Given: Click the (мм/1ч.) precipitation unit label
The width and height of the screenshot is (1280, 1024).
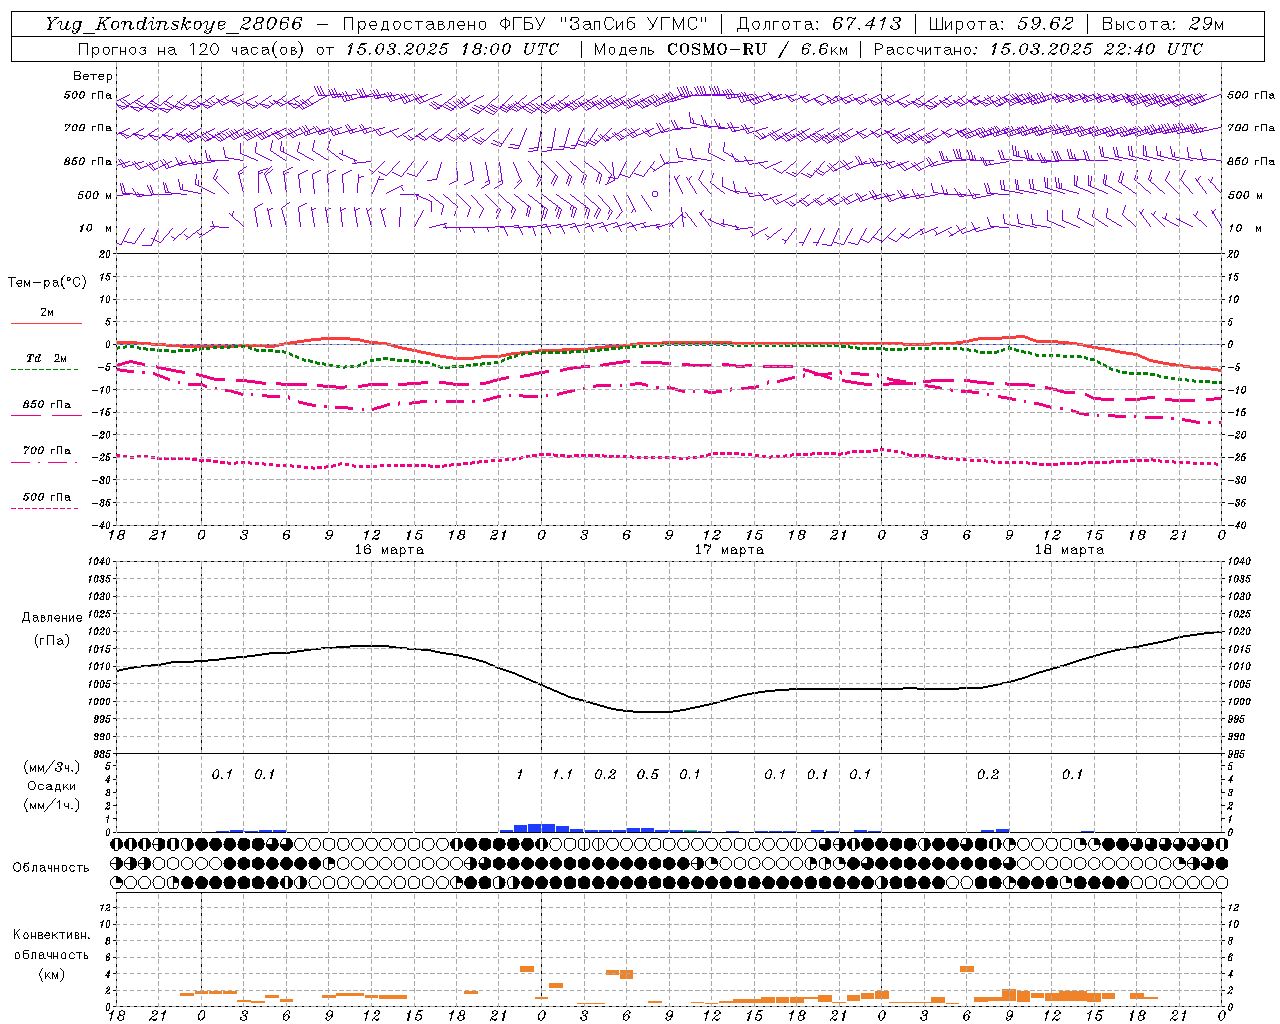Looking at the screenshot, I should [x=53, y=805].
